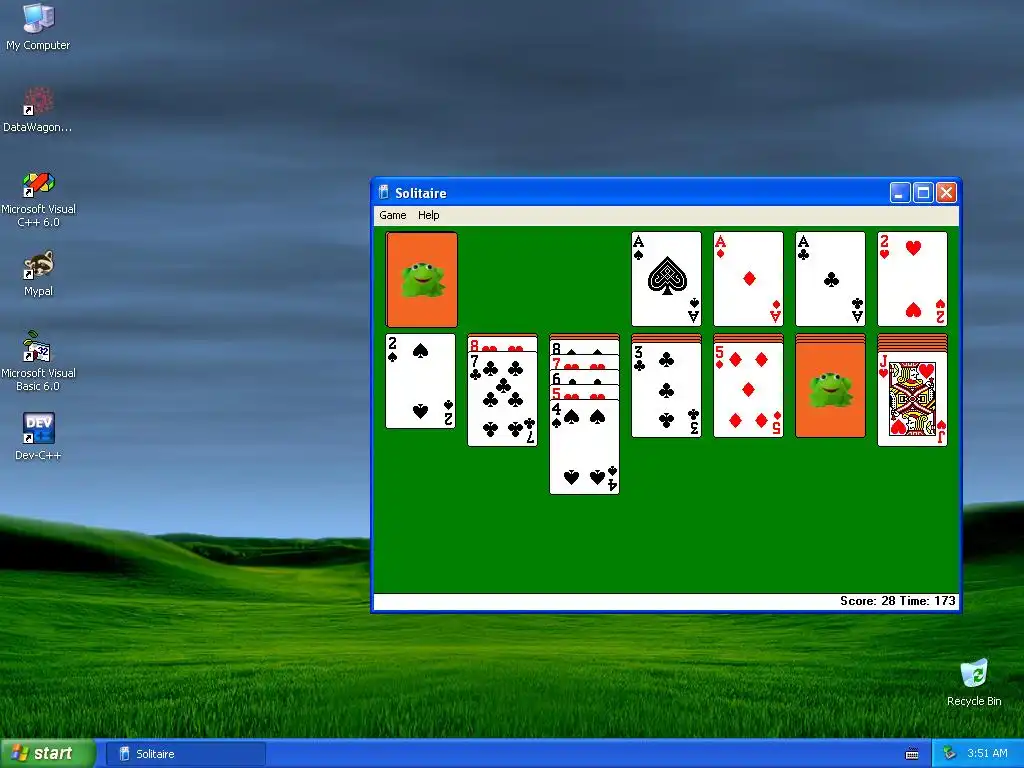Screen dimensions: 1024x768
Task: Close the Solitaire window
Action: [946, 193]
